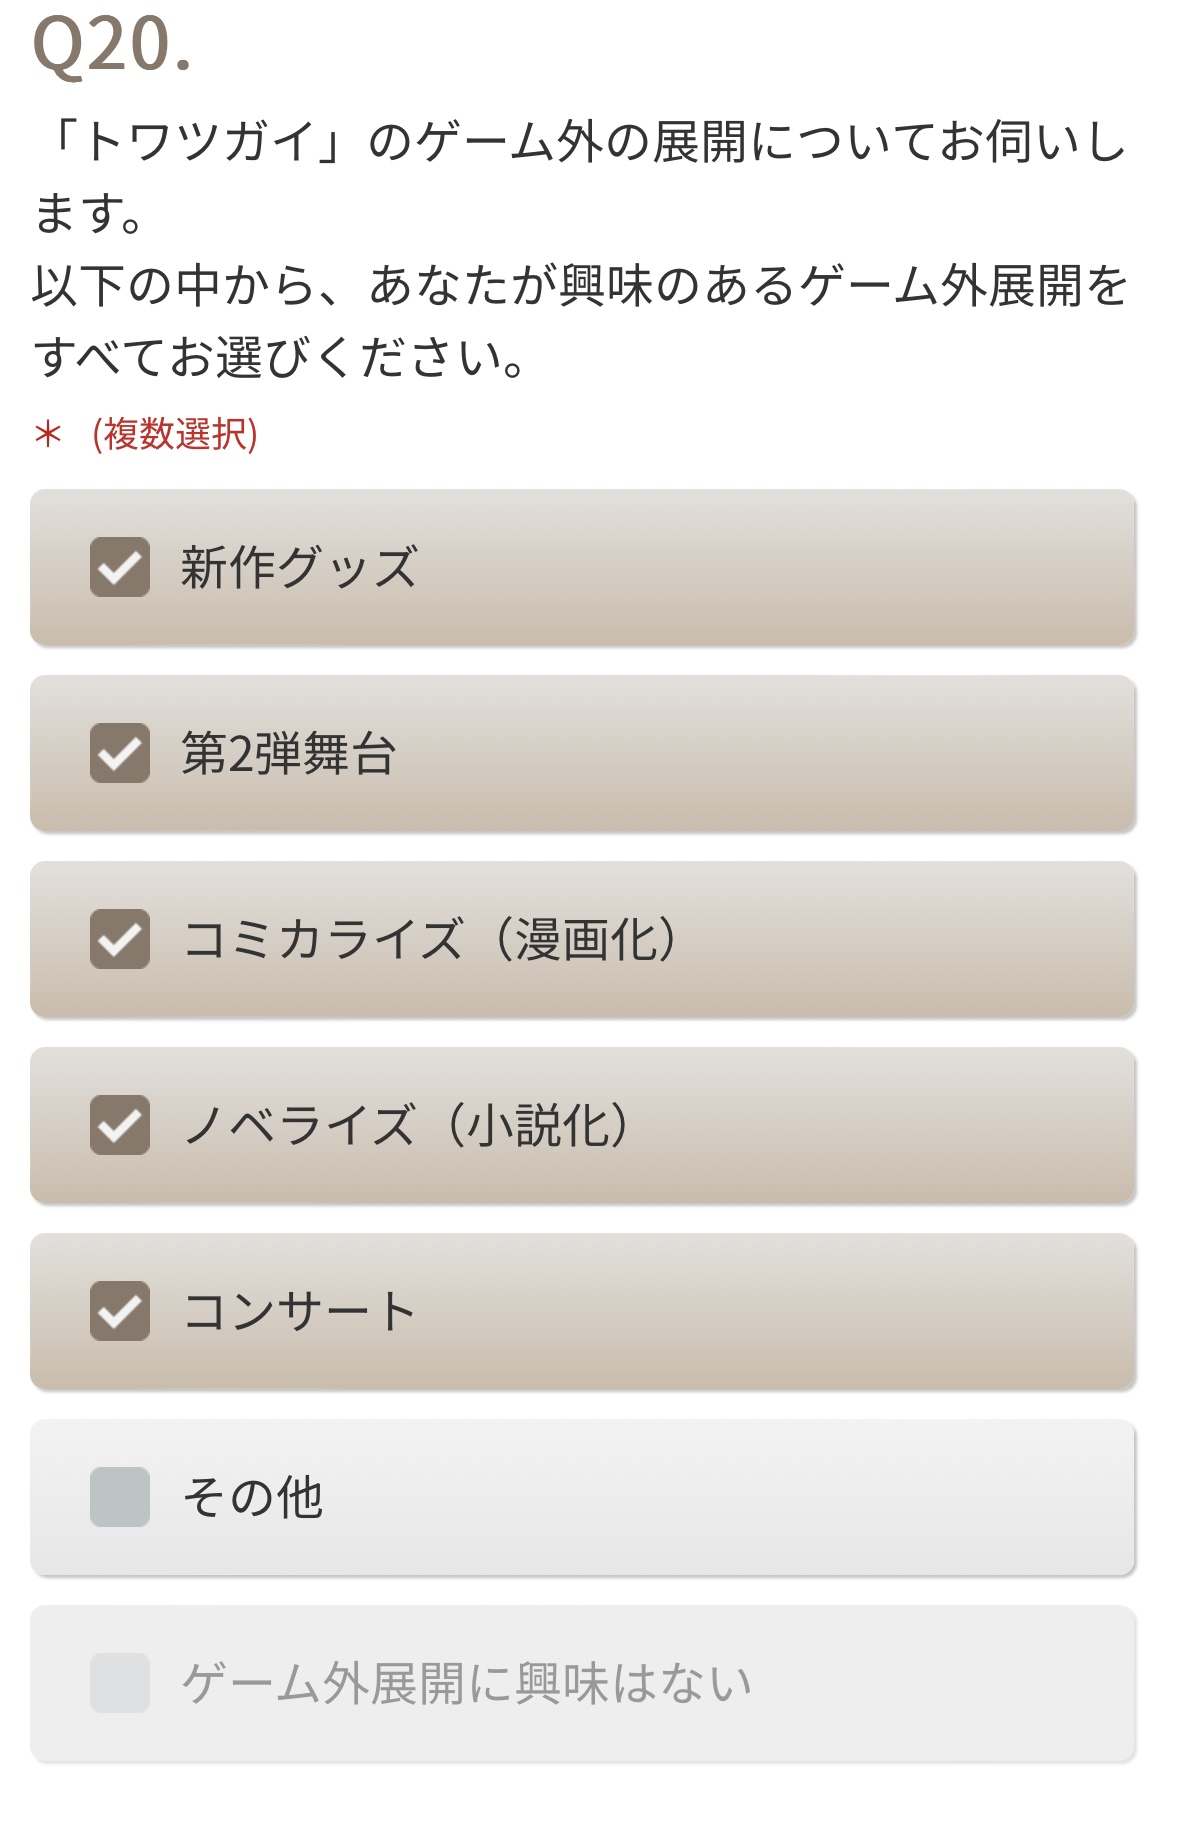Choose the その他 option label

coord(253,1497)
